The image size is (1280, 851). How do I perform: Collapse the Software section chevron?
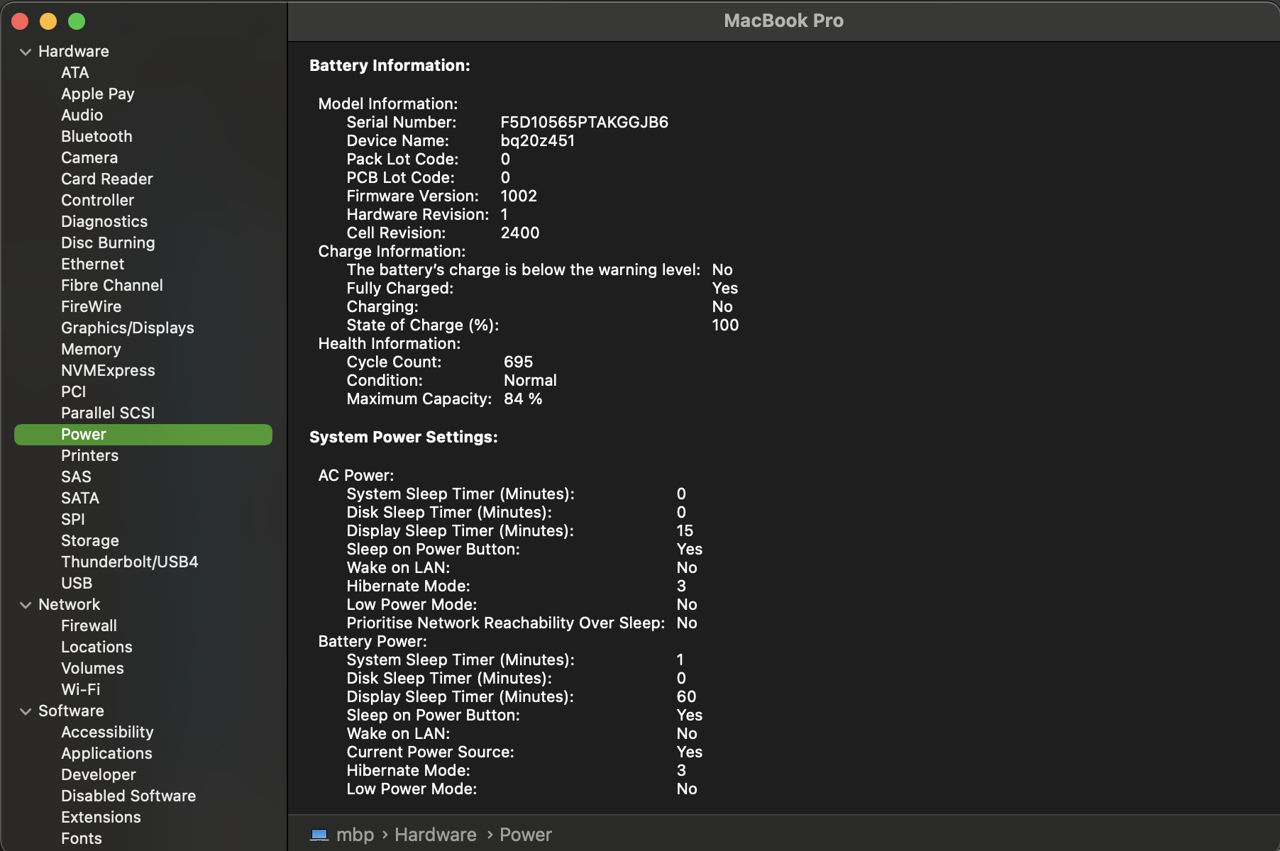25,711
